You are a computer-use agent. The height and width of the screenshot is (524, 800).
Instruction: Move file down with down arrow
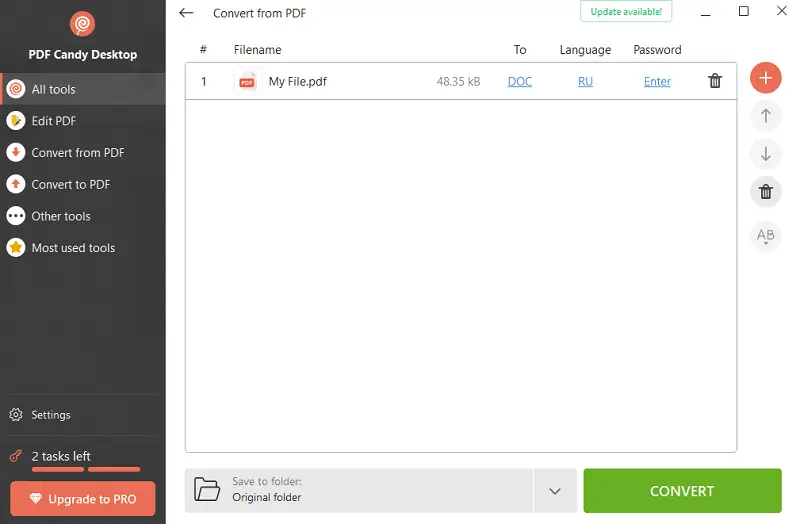coord(765,154)
